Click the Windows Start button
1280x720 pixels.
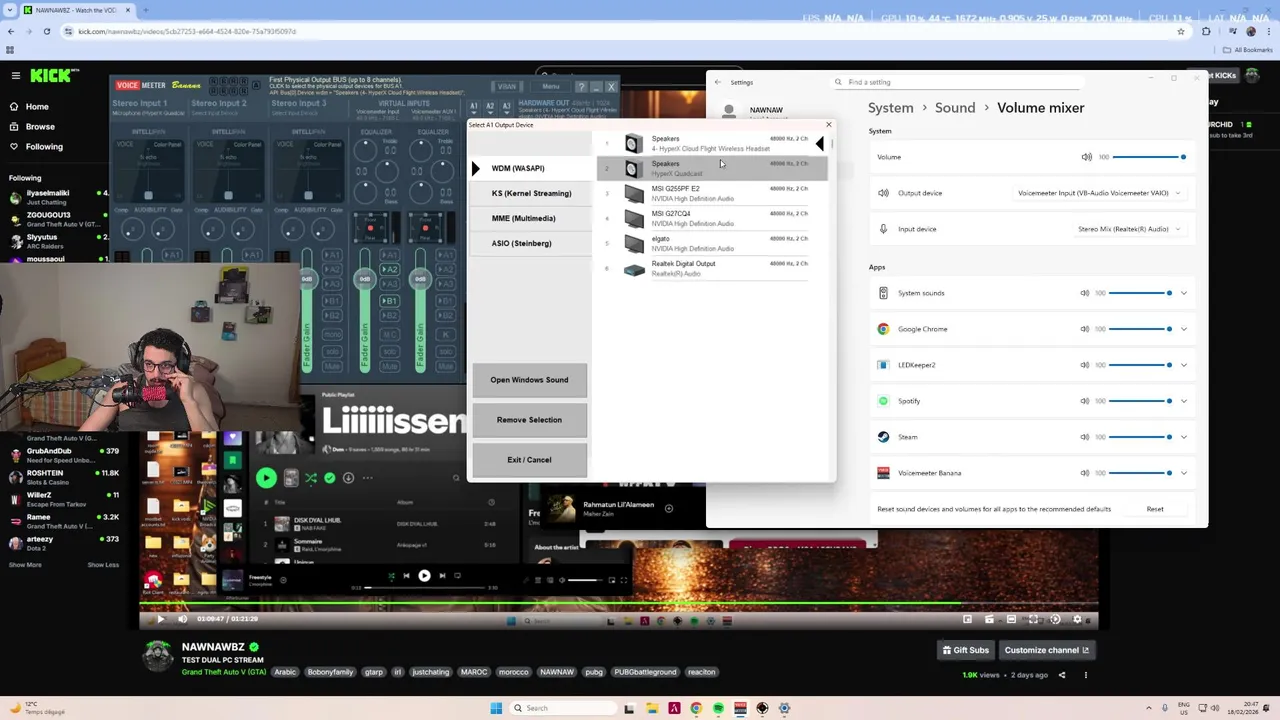pos(496,708)
